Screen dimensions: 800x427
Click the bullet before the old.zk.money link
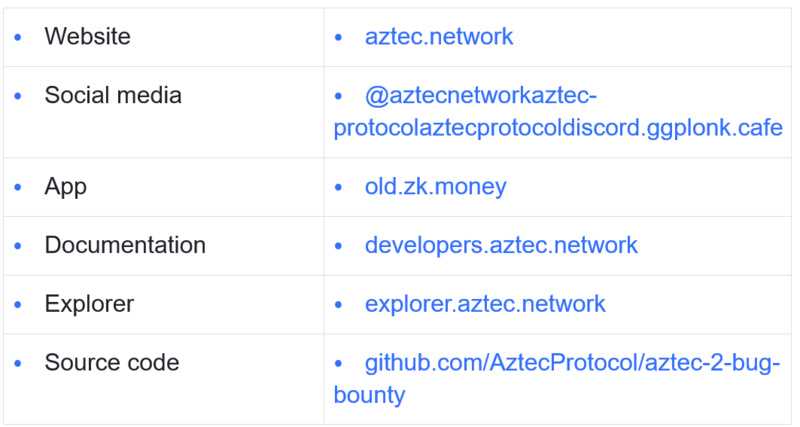pos(339,187)
